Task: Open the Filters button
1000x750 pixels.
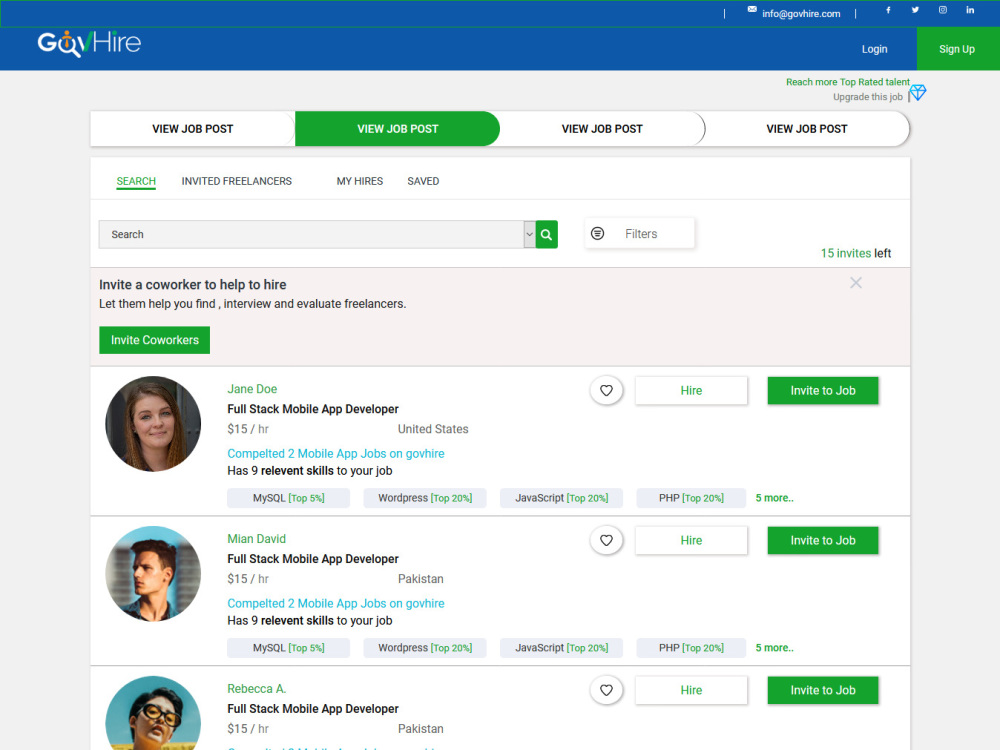Action: [640, 233]
